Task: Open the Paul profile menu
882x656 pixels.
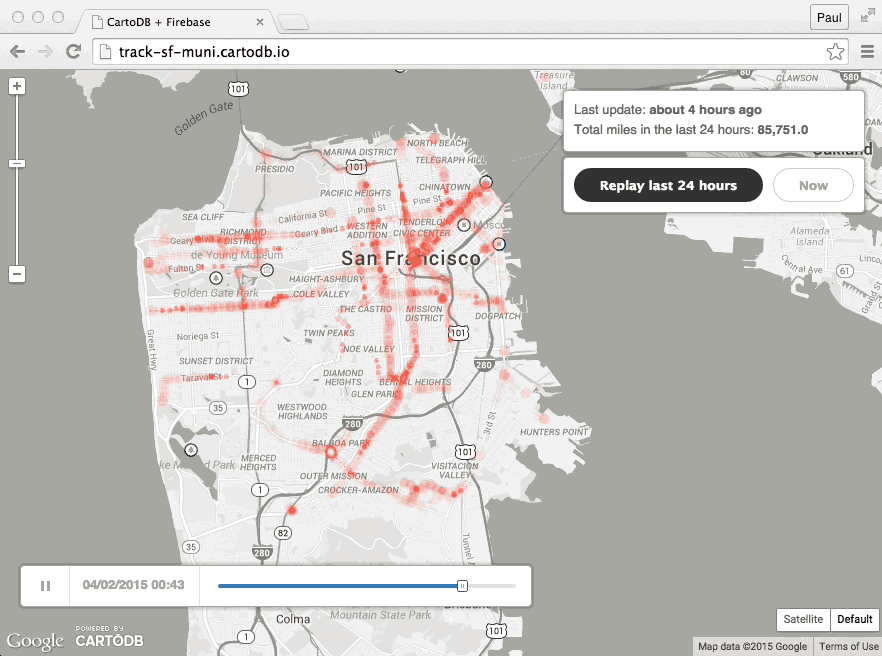Action: tap(829, 17)
